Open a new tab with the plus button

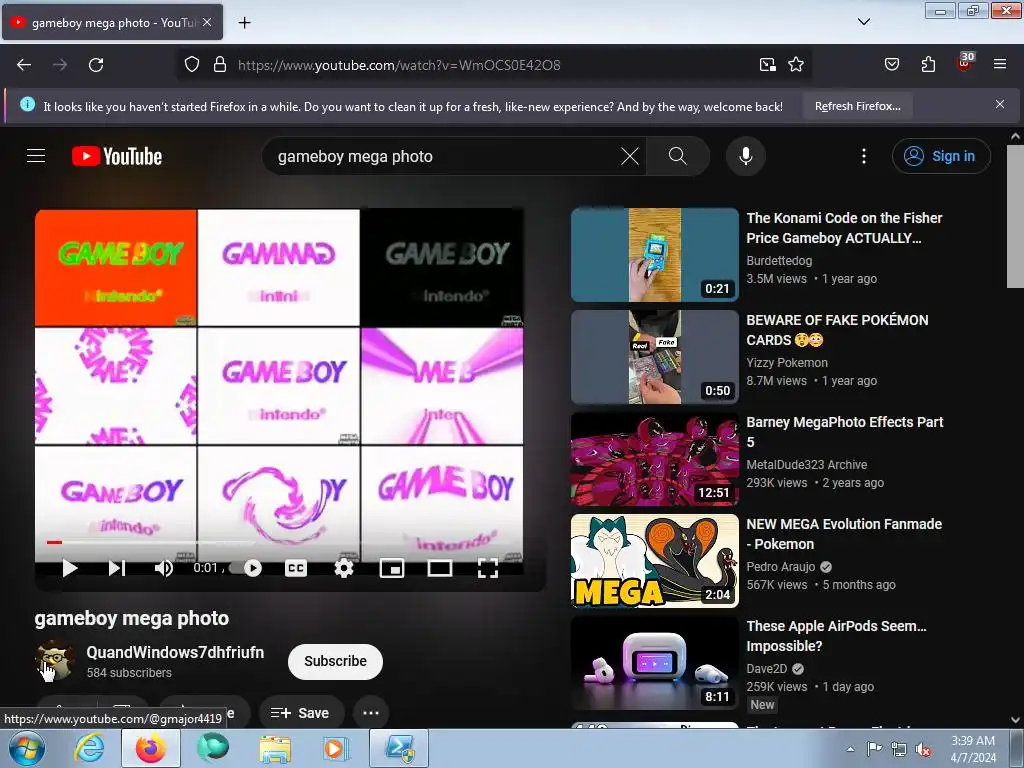(244, 23)
